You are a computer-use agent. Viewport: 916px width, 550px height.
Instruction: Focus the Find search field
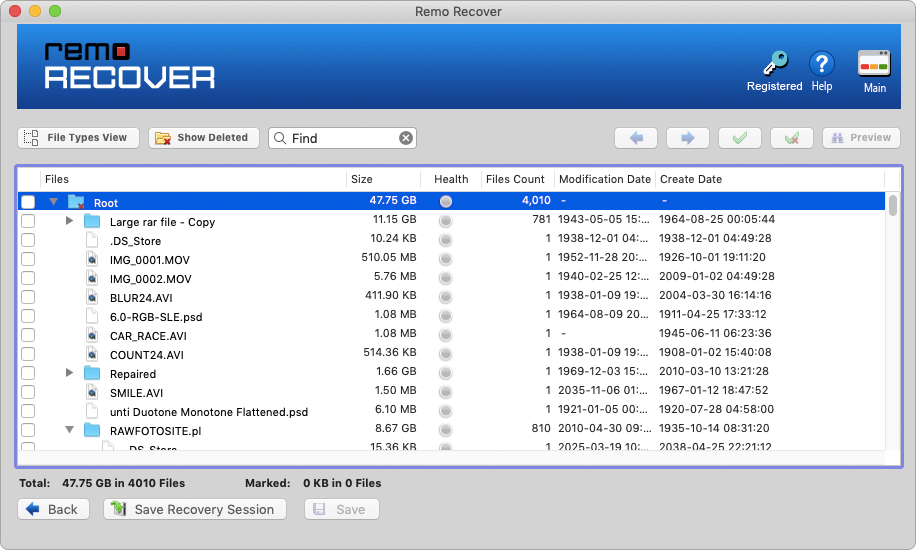(343, 138)
